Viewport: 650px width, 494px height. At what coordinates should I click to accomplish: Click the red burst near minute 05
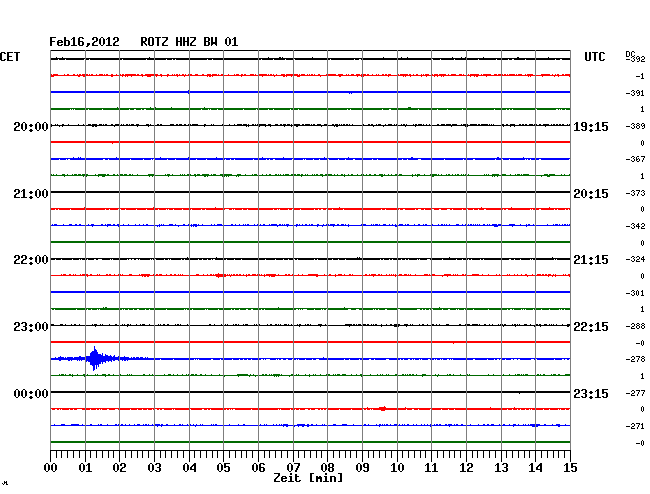click(220, 275)
